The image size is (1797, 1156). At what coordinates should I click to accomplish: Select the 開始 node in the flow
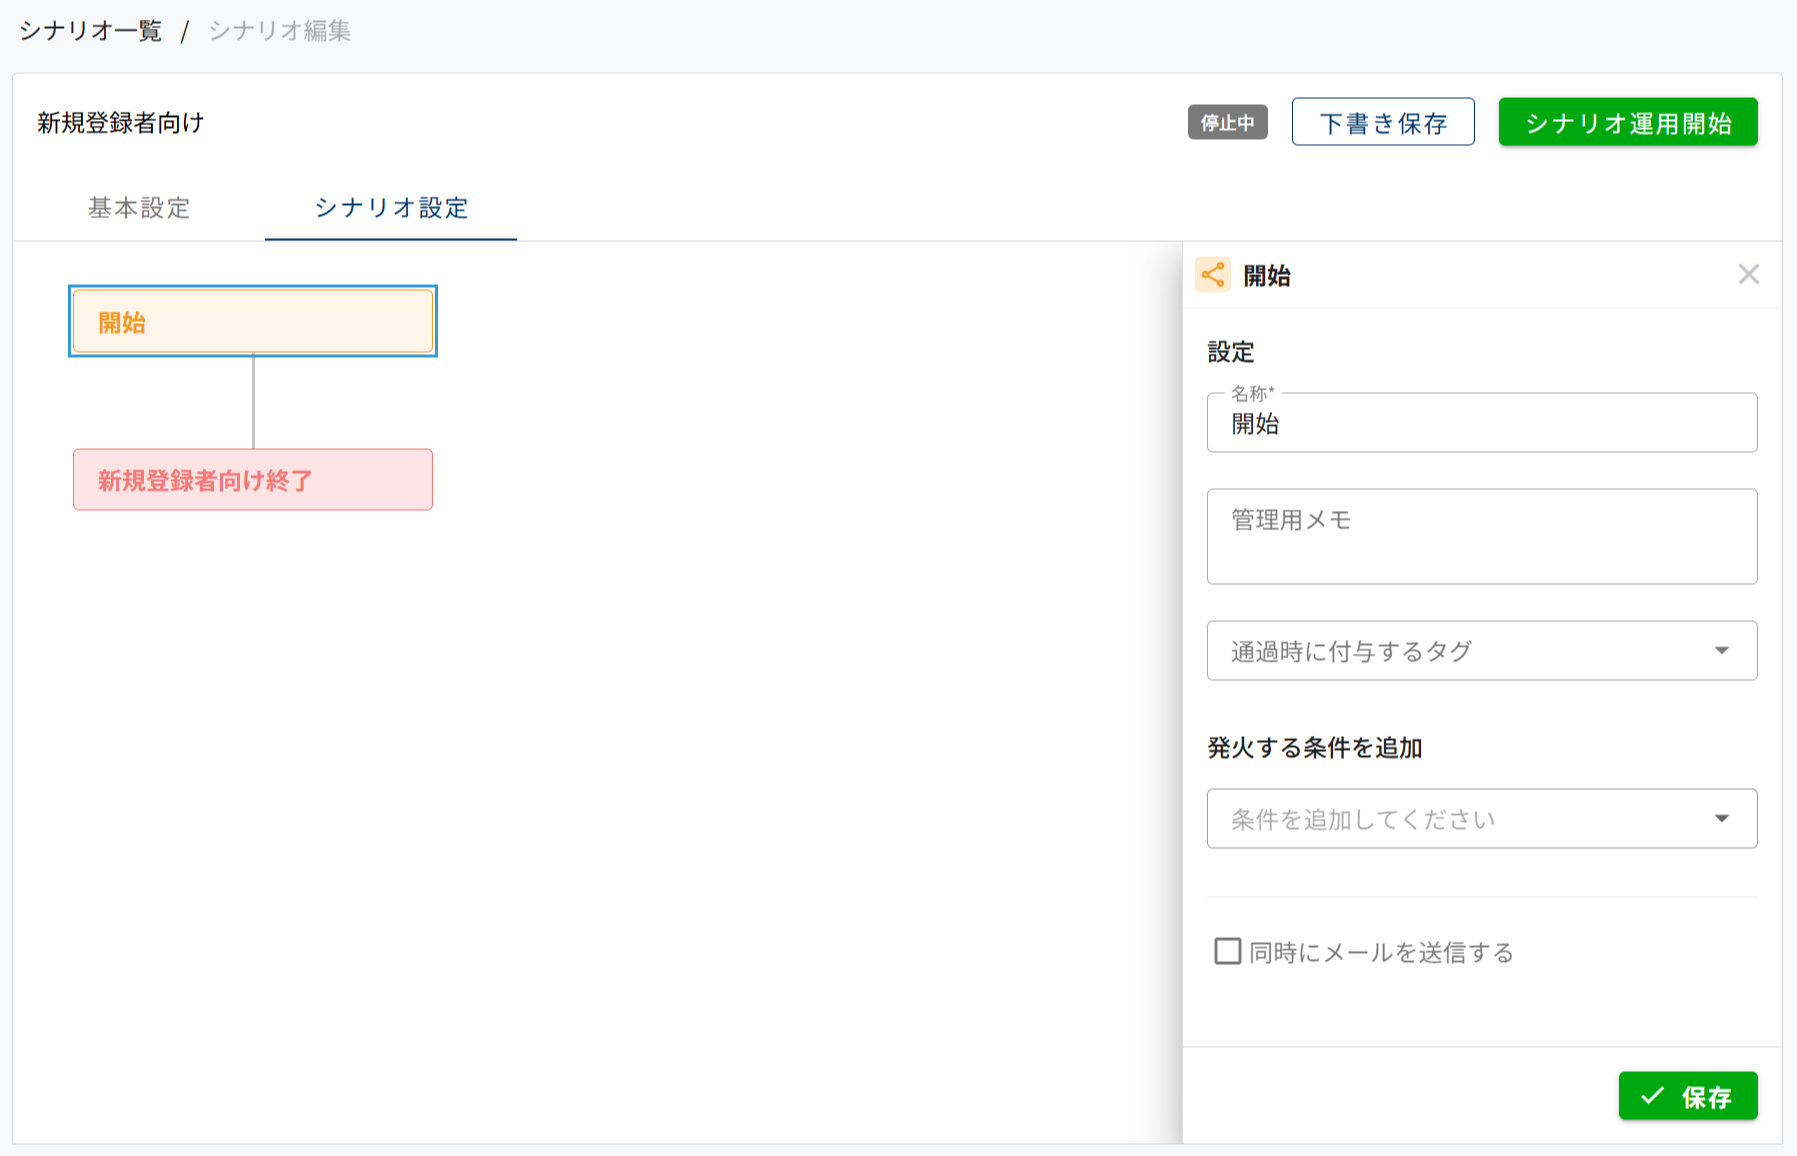(253, 322)
